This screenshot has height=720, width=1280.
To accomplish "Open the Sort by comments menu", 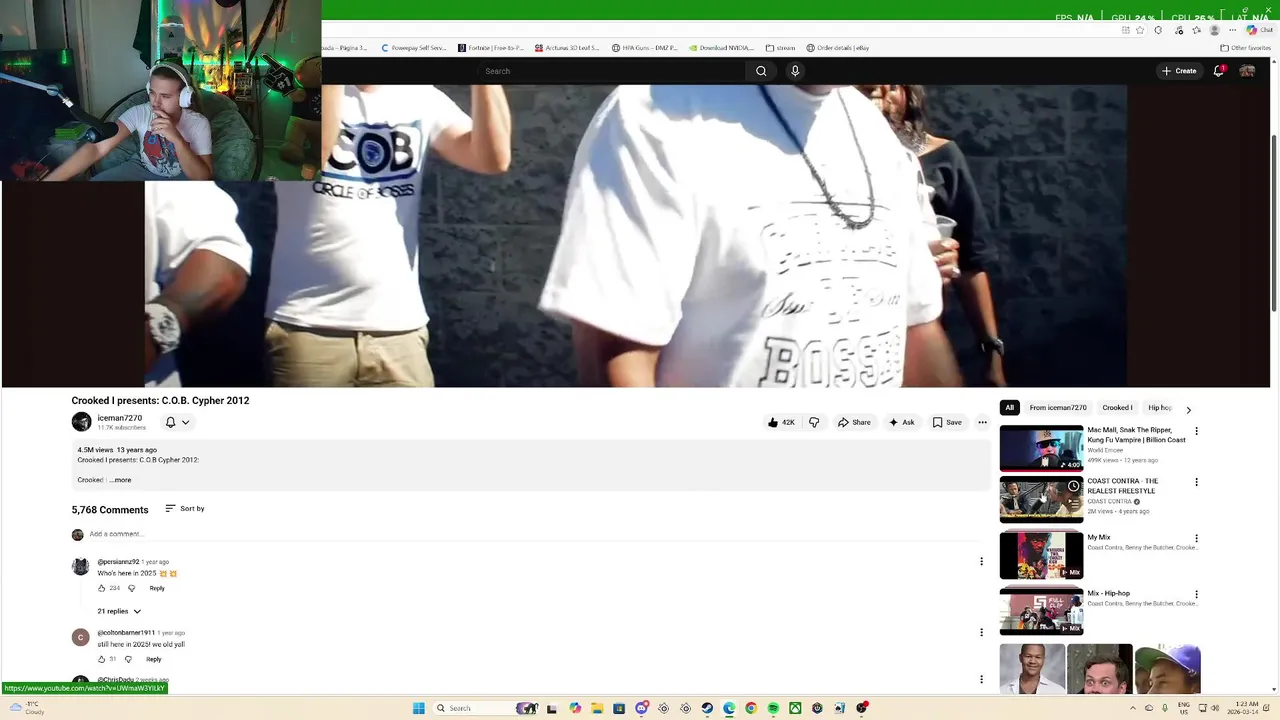I will [185, 509].
